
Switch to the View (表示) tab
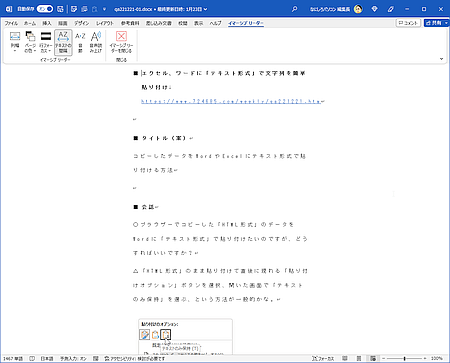click(199, 23)
